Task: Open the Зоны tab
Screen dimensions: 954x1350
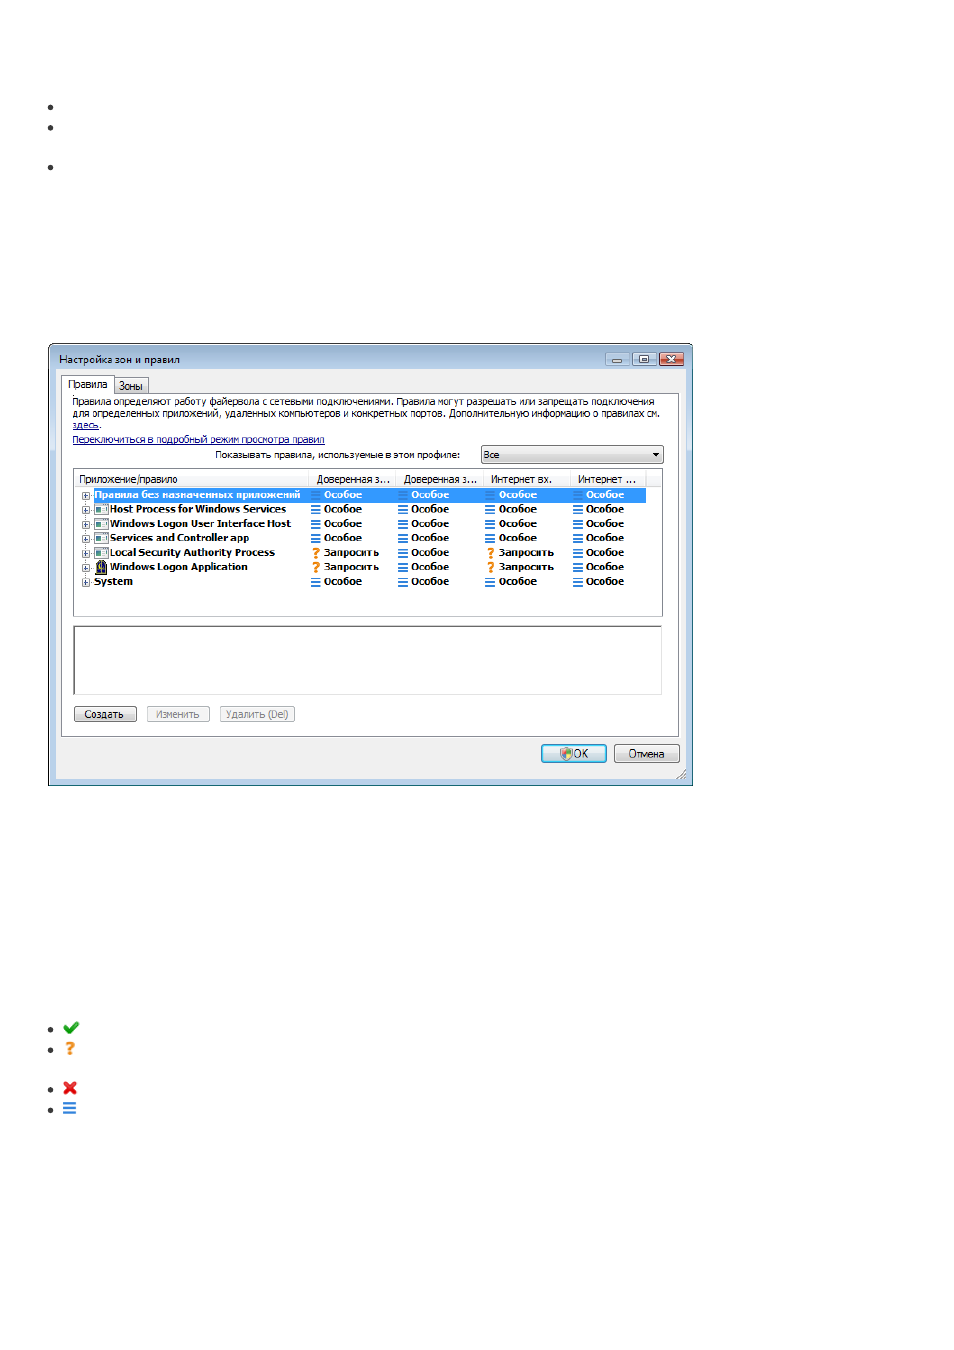Action: tap(131, 386)
